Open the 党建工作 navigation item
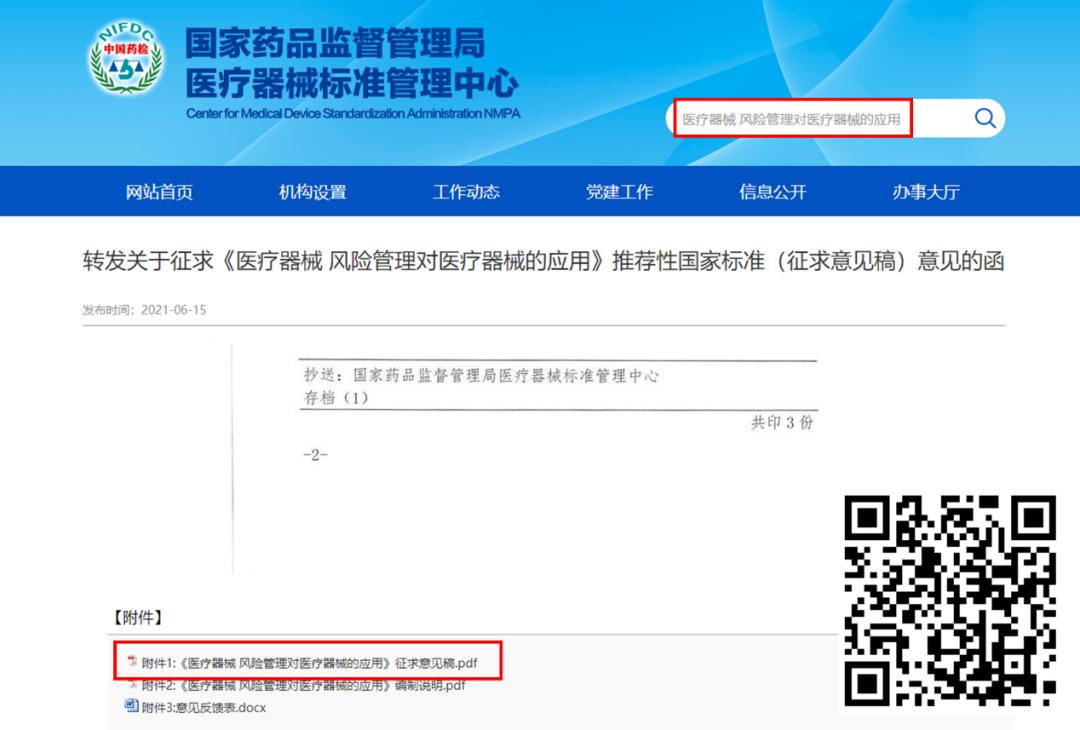 (619, 192)
